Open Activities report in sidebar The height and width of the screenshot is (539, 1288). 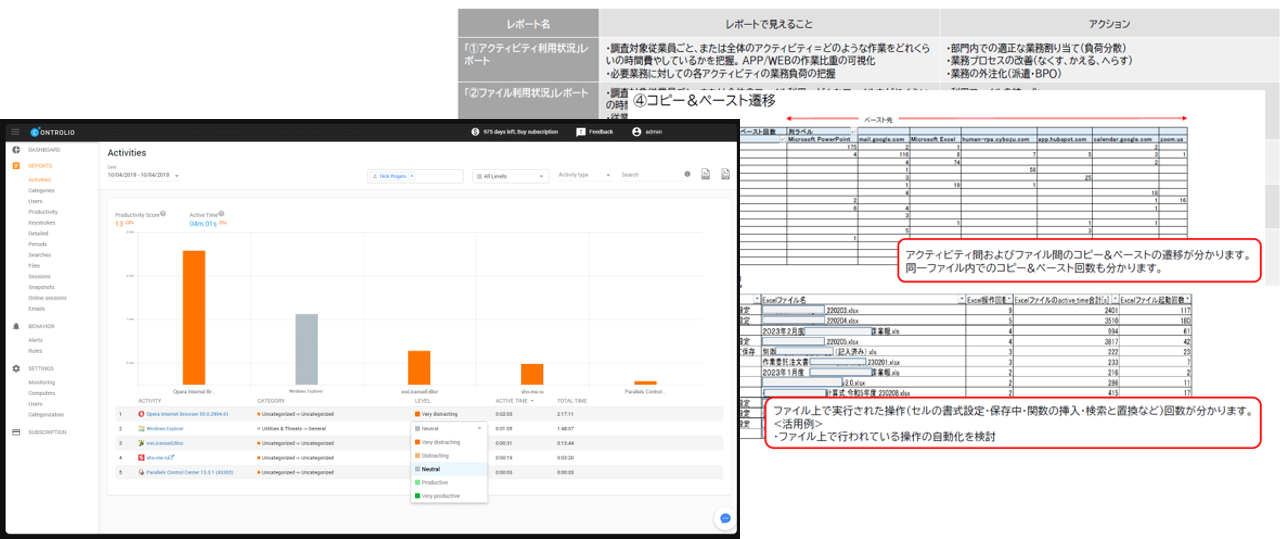point(40,178)
